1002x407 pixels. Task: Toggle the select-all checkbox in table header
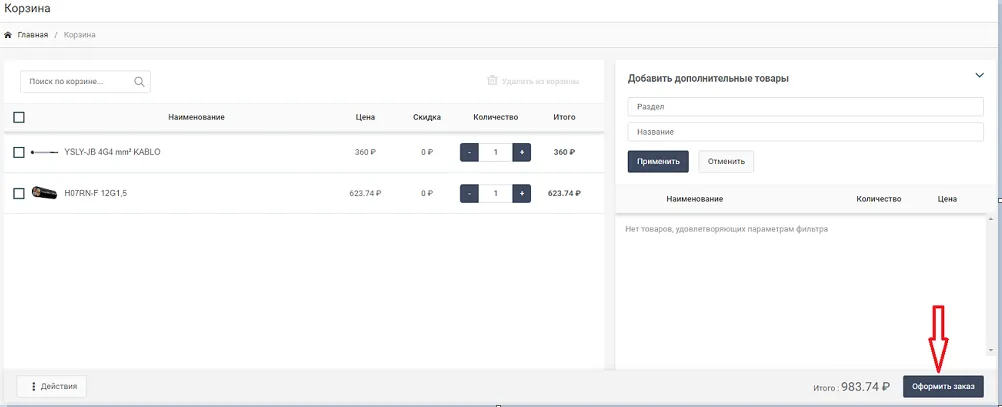[x=19, y=117]
